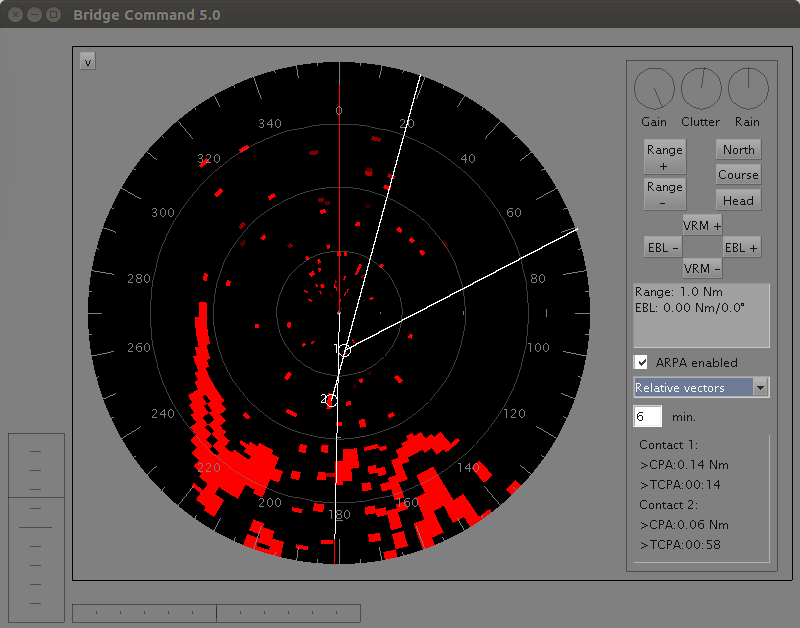
Task: Close the Bridge Command window
Action: (x=15, y=15)
